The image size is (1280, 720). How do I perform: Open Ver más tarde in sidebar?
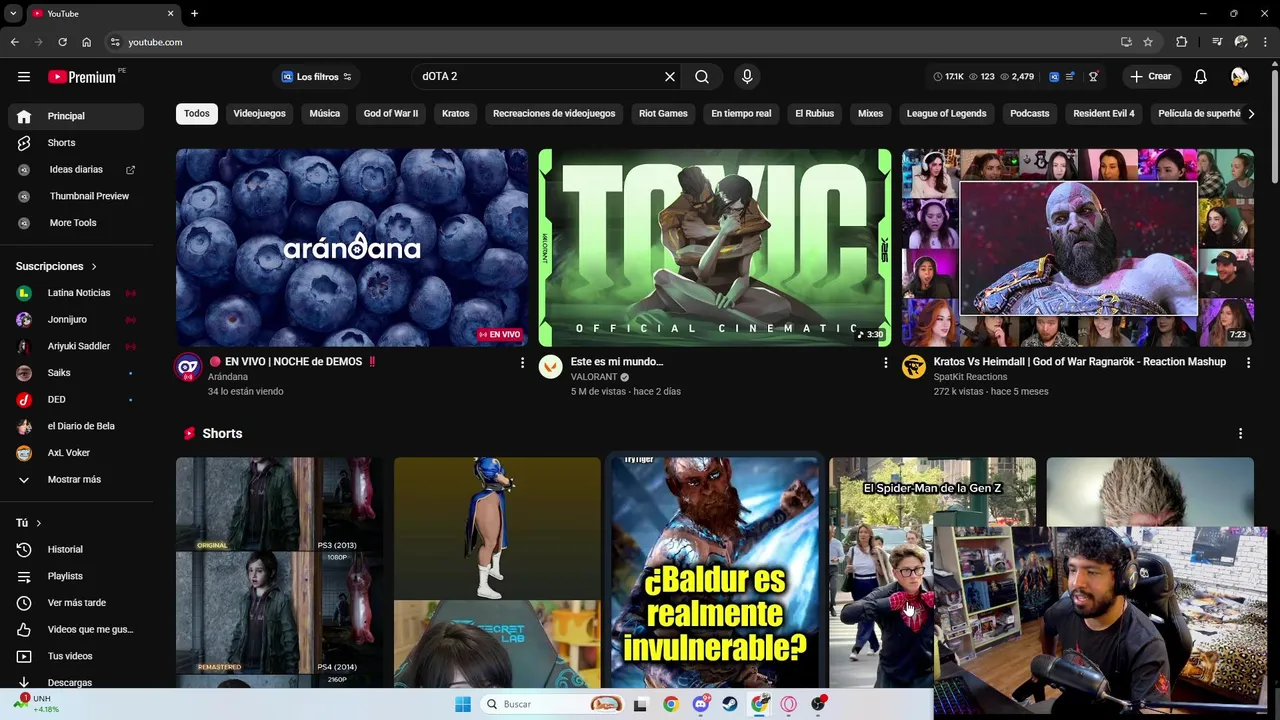pos(76,603)
